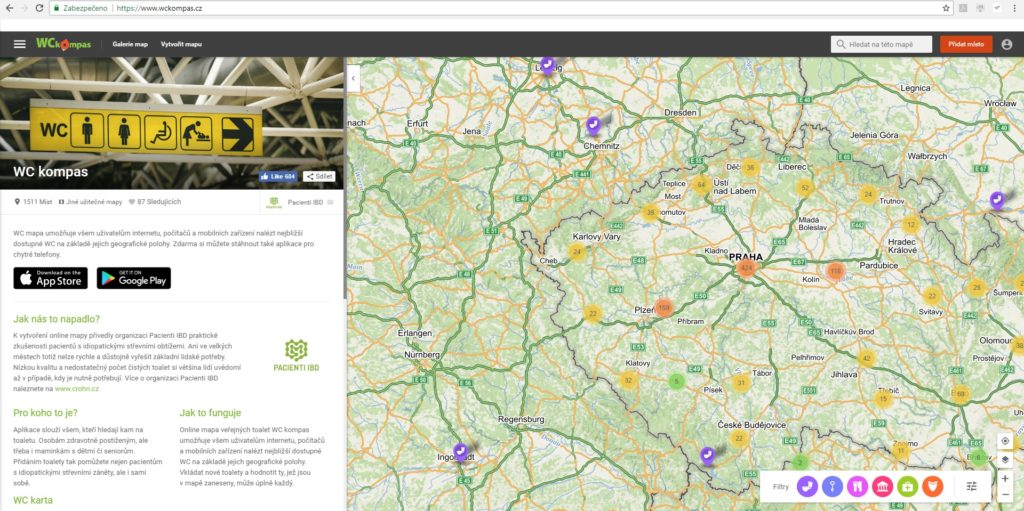Collapse the left info panel arrow

[353, 78]
